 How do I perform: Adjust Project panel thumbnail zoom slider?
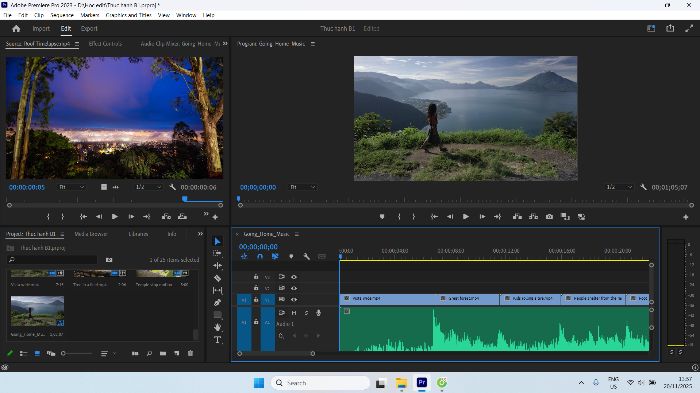click(77, 353)
